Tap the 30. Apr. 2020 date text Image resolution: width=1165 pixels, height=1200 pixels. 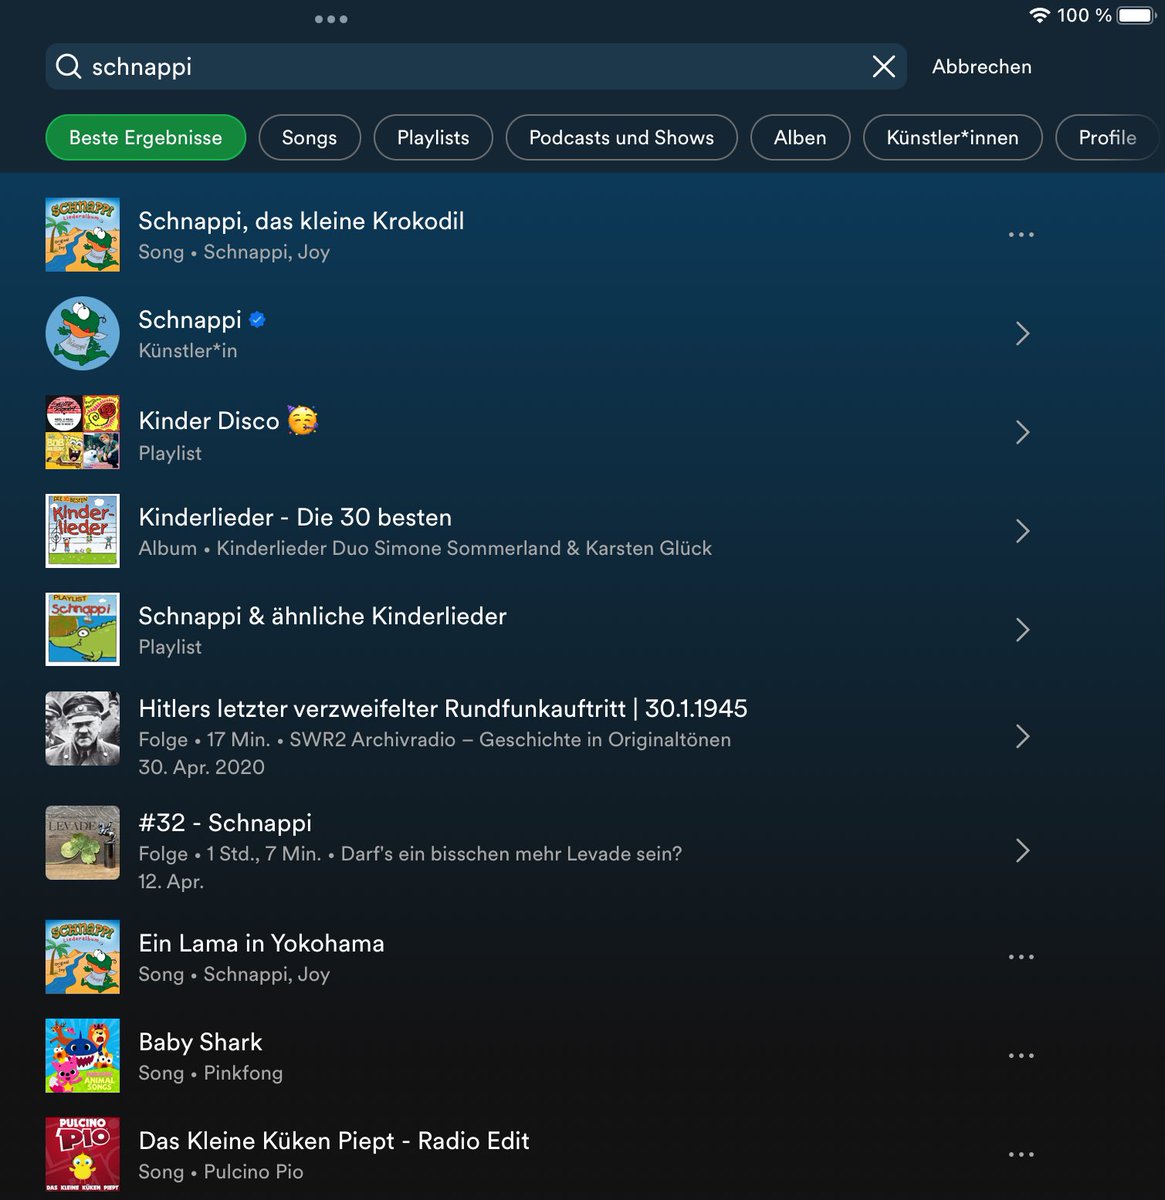[201, 768]
